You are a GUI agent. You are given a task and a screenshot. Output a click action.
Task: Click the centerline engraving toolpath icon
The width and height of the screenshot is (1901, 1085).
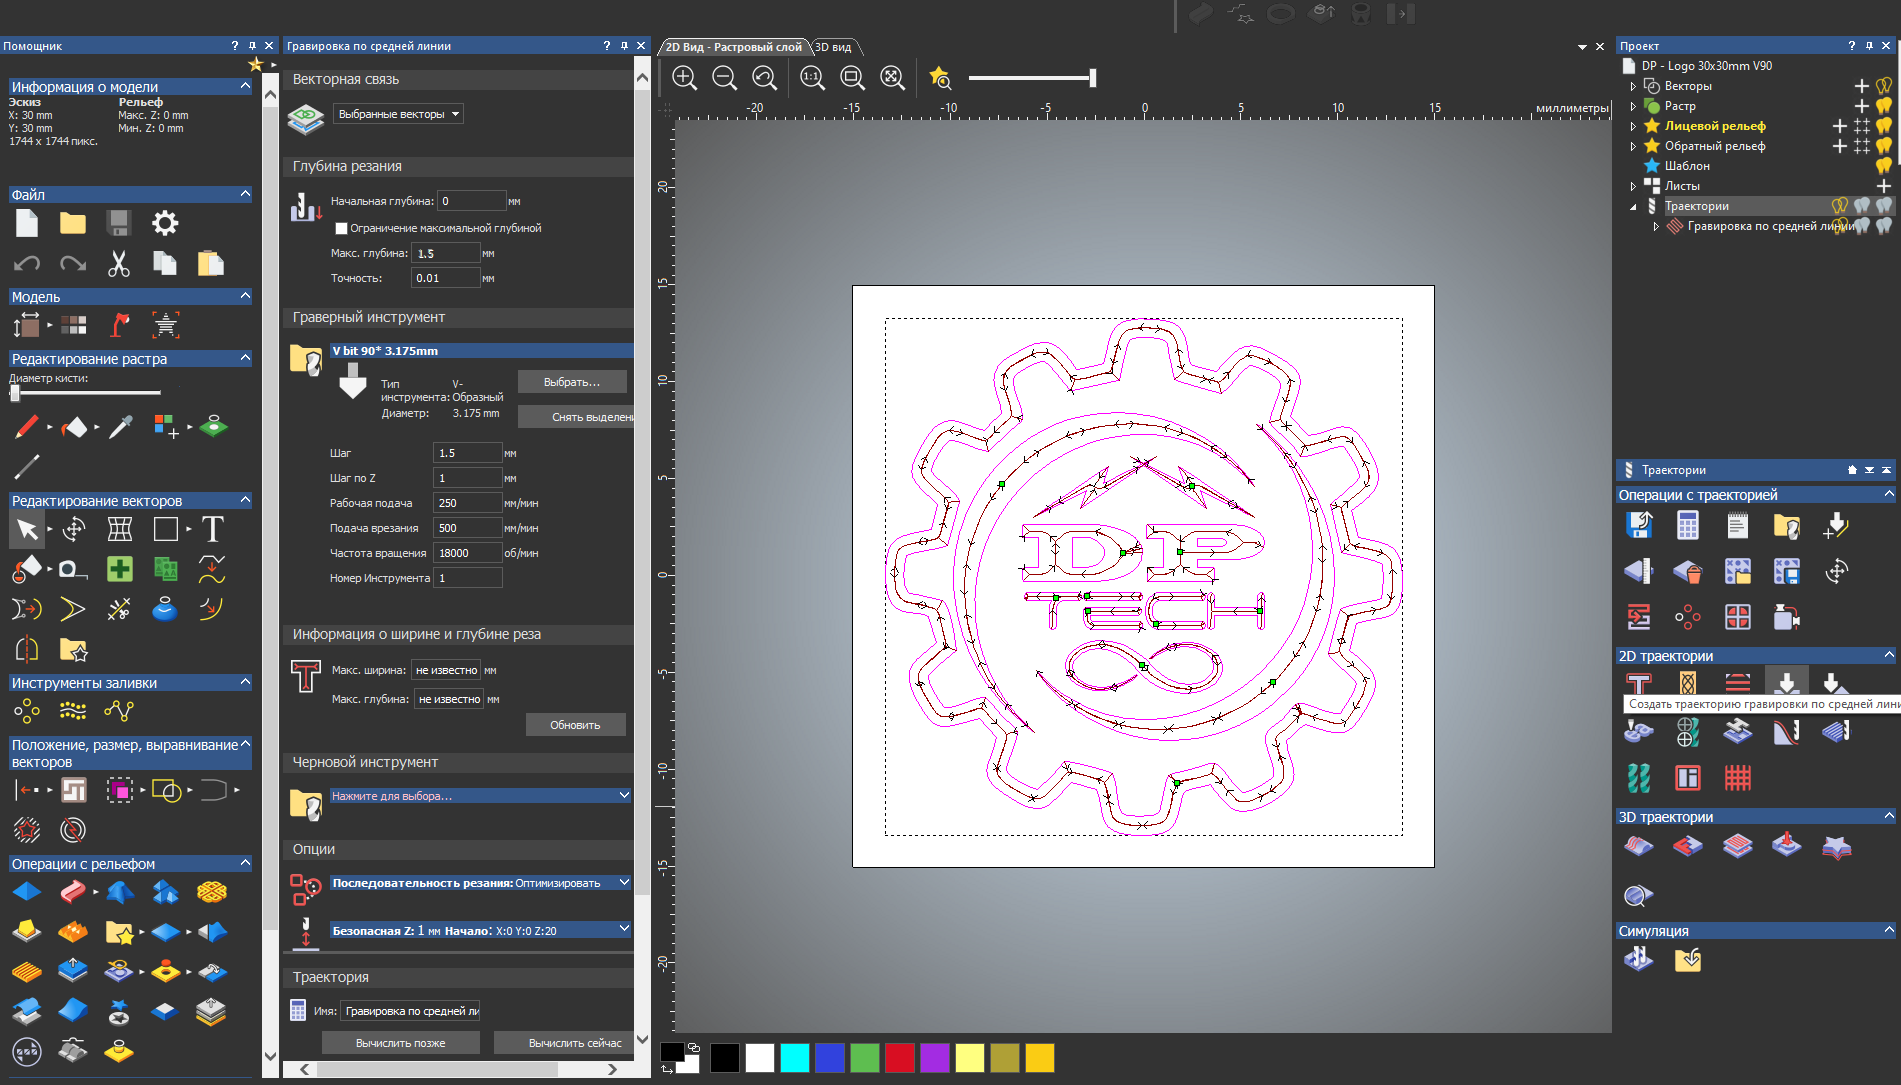click(1786, 683)
